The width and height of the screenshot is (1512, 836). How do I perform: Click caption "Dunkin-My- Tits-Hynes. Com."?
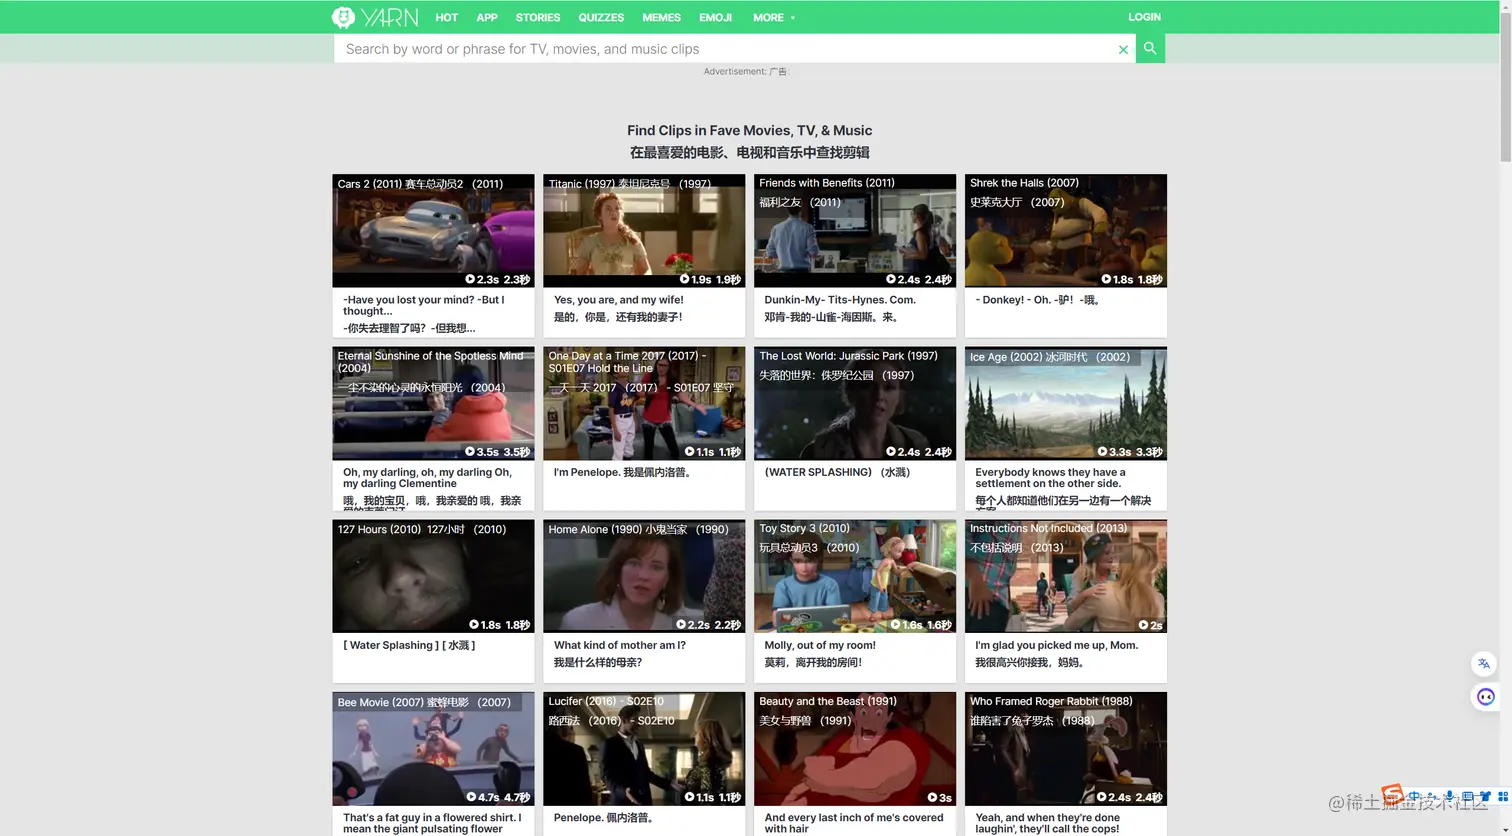click(x=840, y=300)
